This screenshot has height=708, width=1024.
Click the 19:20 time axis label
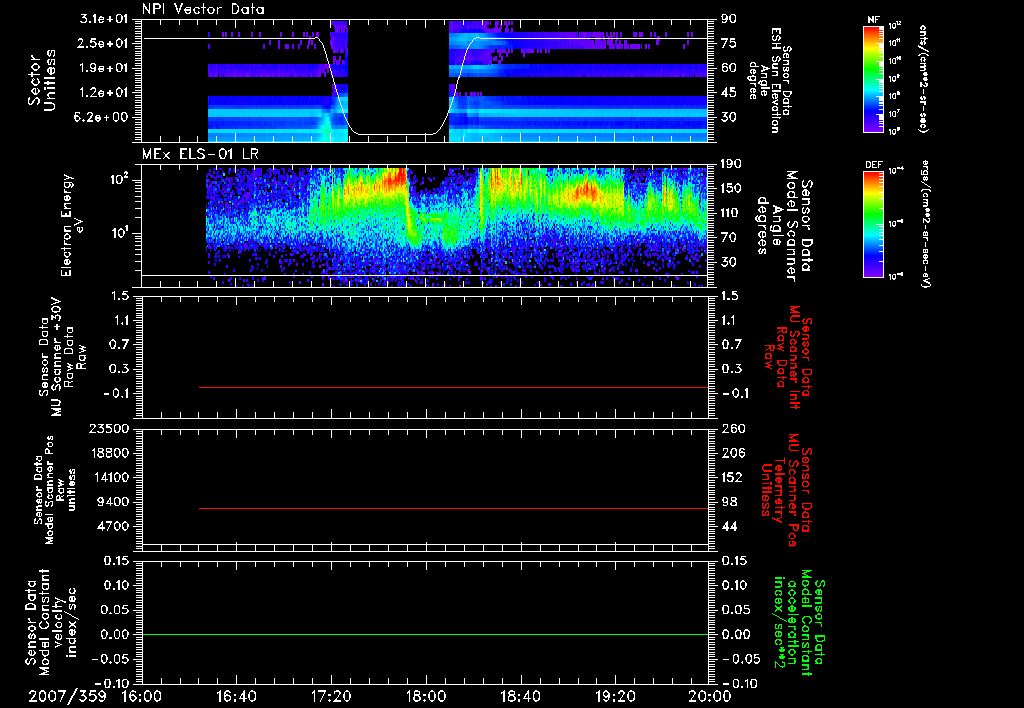(x=615, y=696)
